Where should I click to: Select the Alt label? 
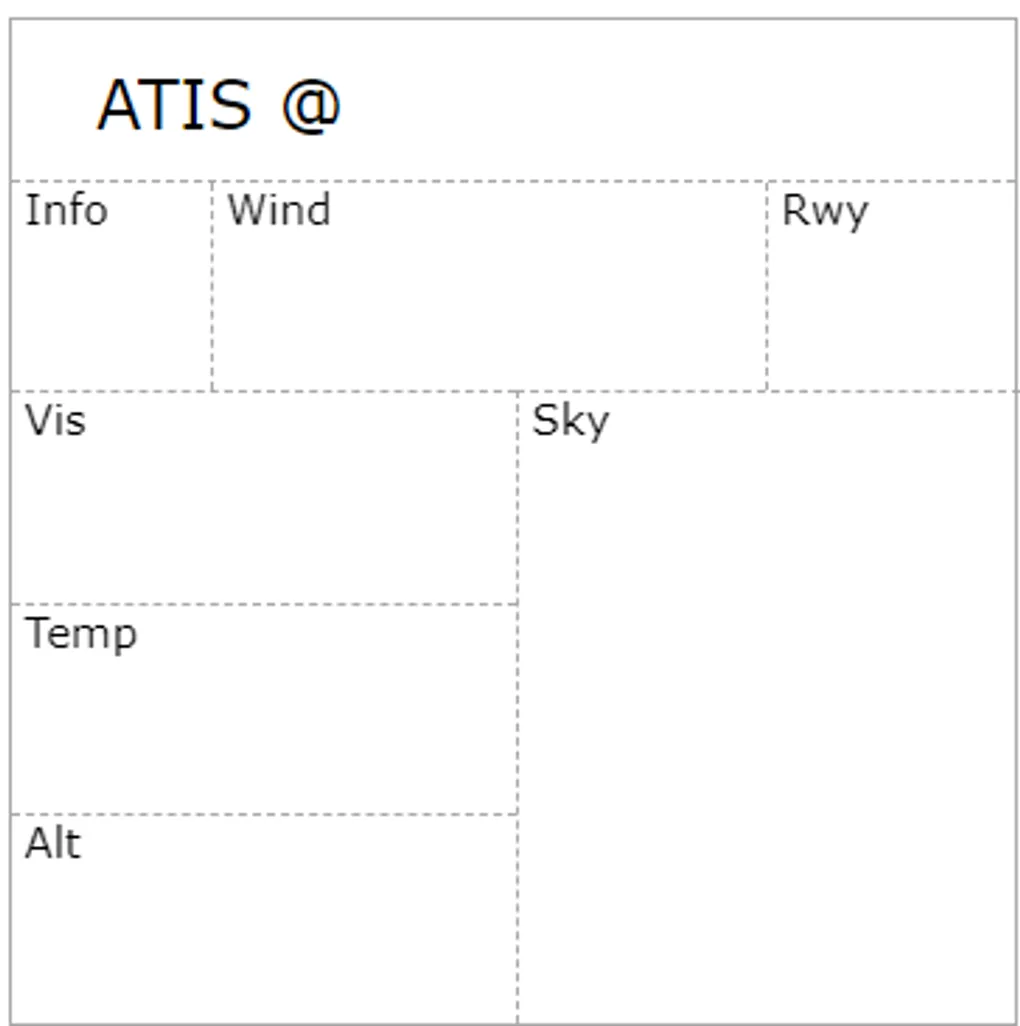pyautogui.click(x=53, y=844)
